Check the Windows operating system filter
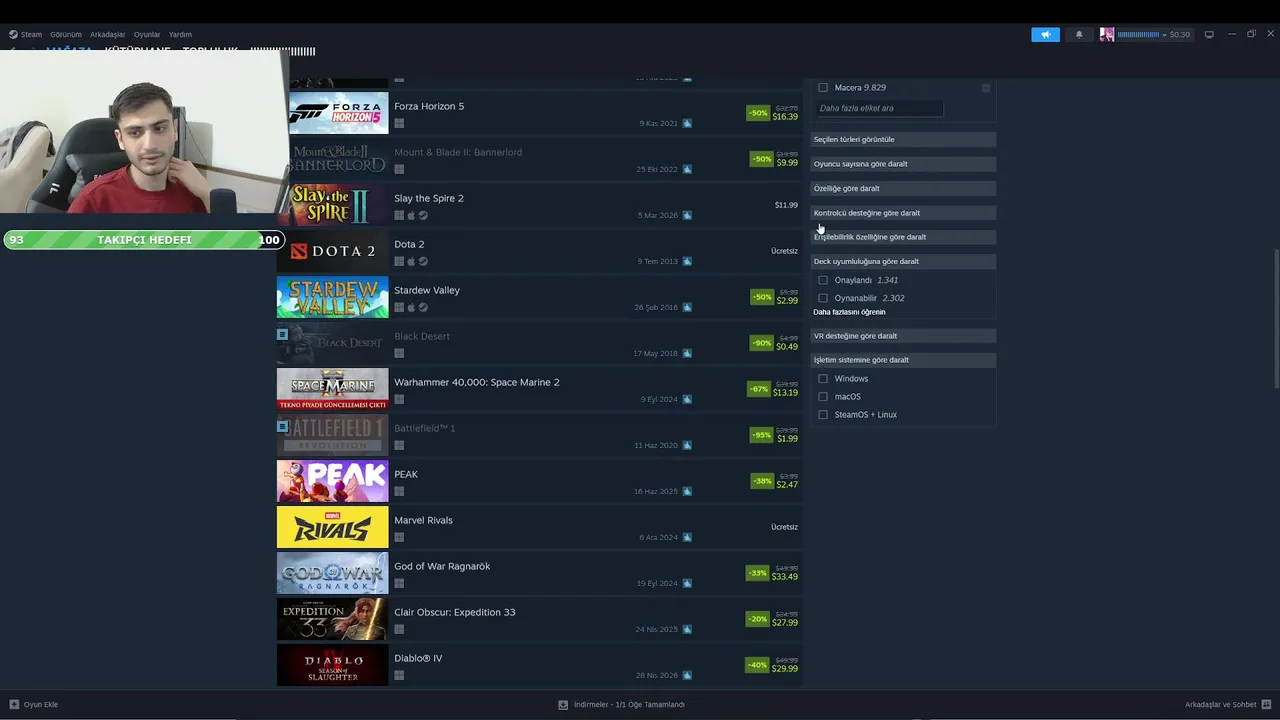Viewport: 1280px width, 720px height. tap(823, 379)
